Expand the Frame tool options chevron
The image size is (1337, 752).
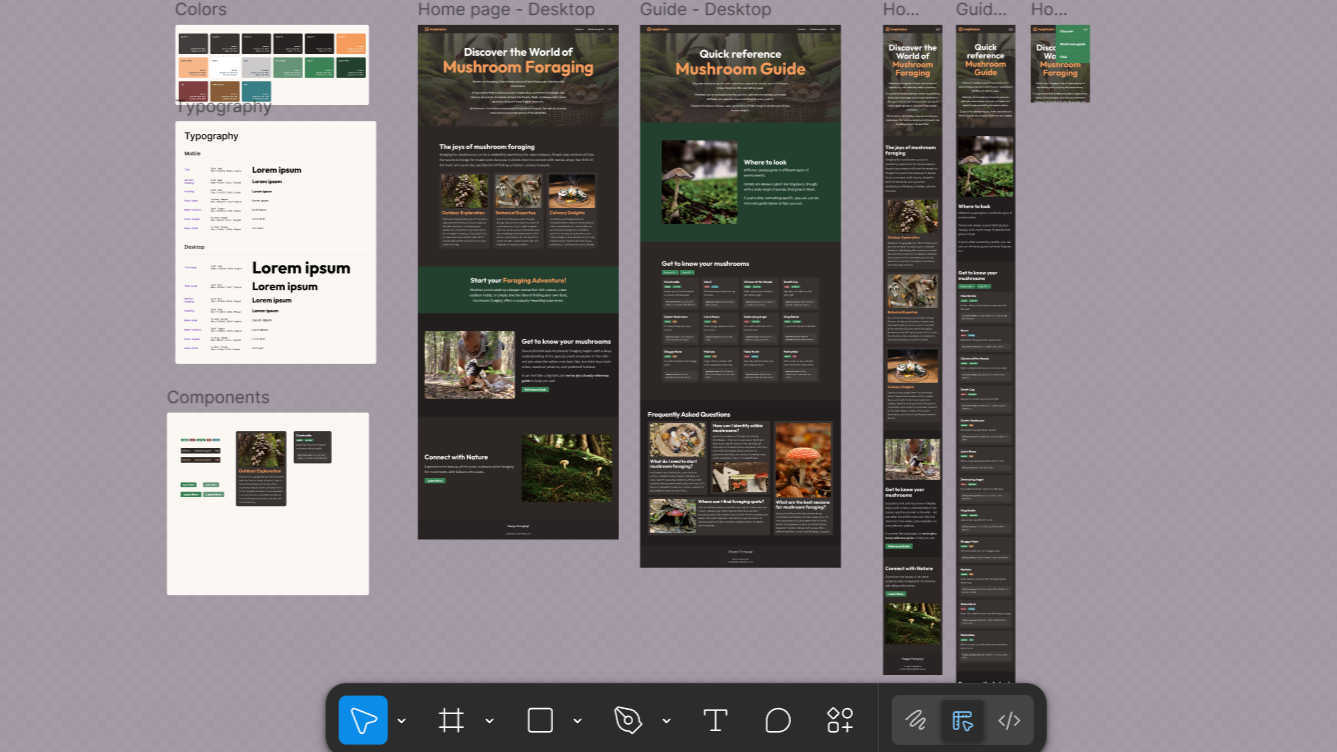coord(490,721)
